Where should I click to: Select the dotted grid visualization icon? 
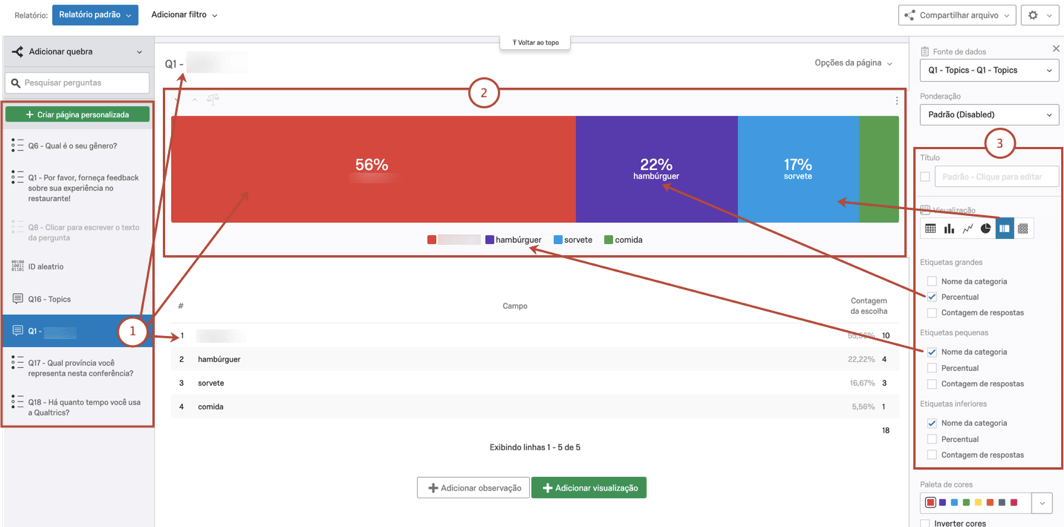(x=1023, y=229)
